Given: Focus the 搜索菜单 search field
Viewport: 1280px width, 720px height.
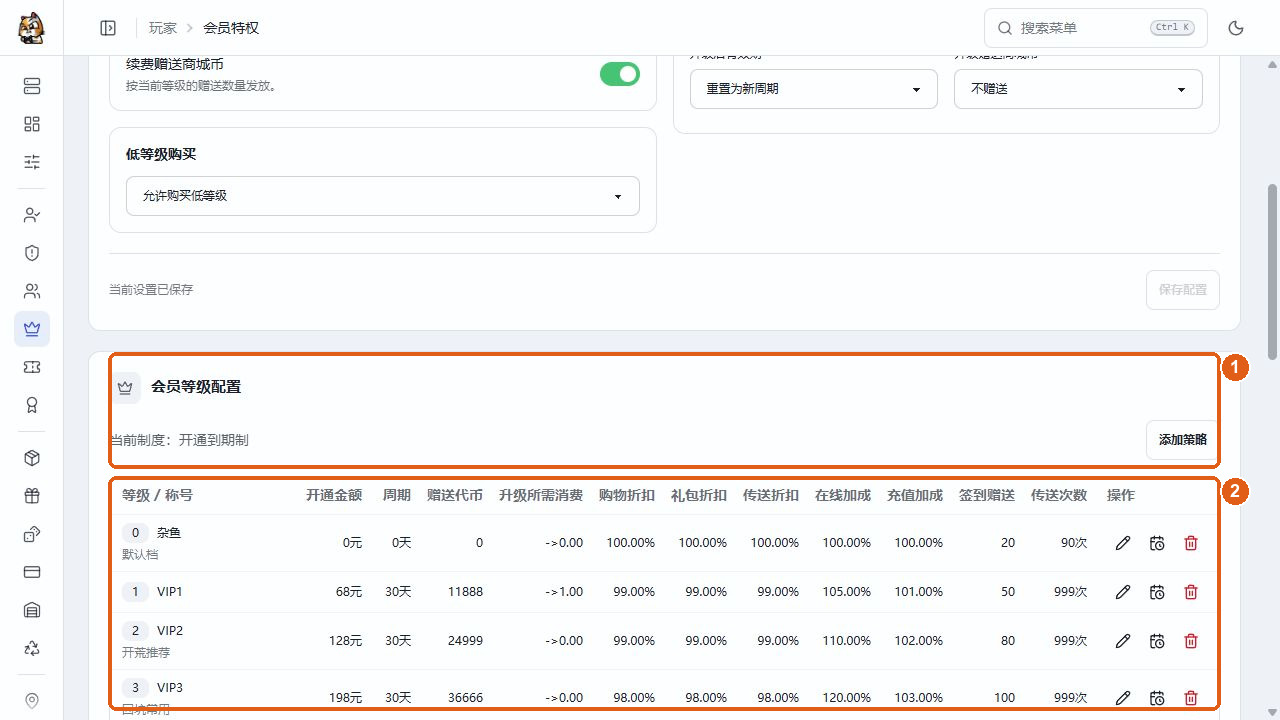Looking at the screenshot, I should (1096, 28).
